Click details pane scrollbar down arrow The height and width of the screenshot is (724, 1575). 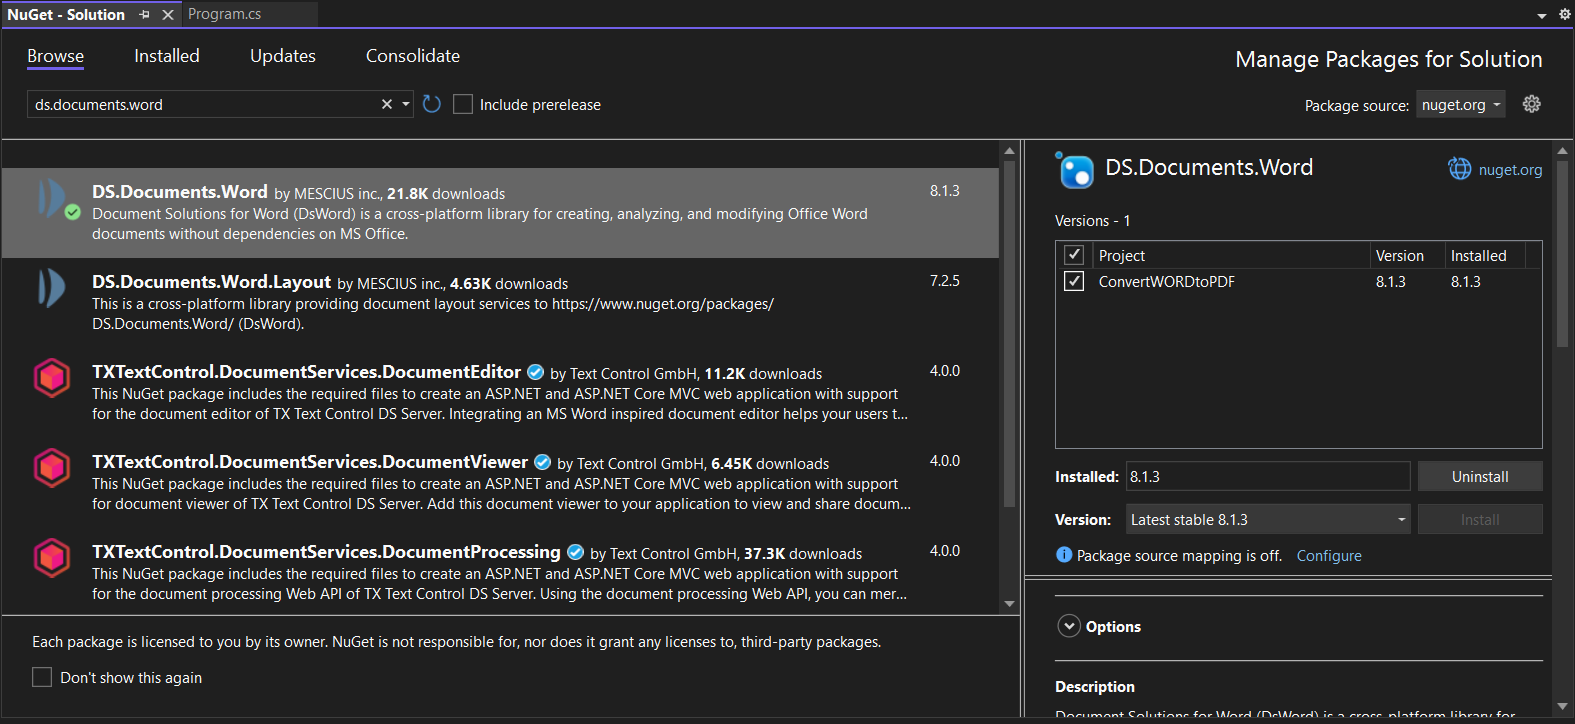pyautogui.click(x=1562, y=706)
